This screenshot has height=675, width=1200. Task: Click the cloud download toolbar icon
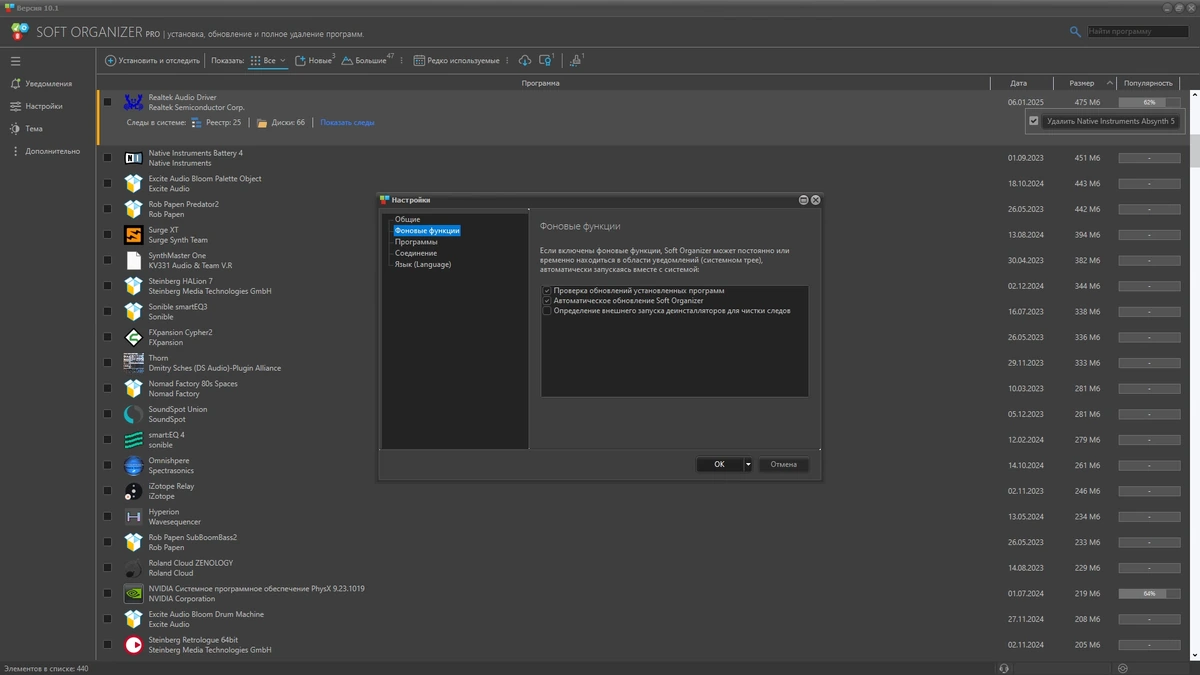(525, 61)
